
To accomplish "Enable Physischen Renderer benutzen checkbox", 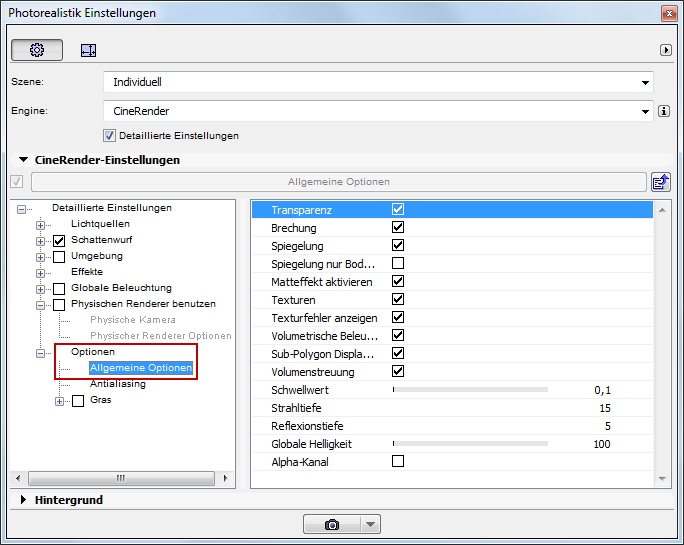I will tap(59, 305).
